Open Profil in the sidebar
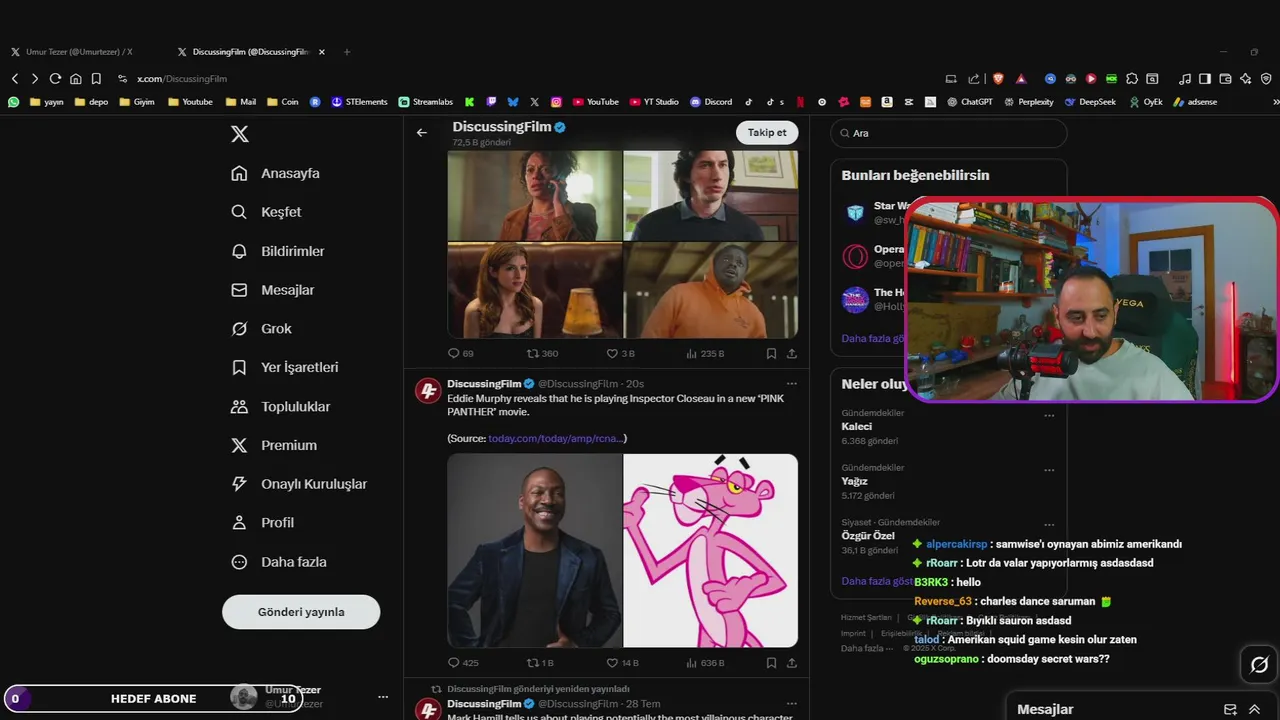The height and width of the screenshot is (720, 1280). tap(262, 522)
